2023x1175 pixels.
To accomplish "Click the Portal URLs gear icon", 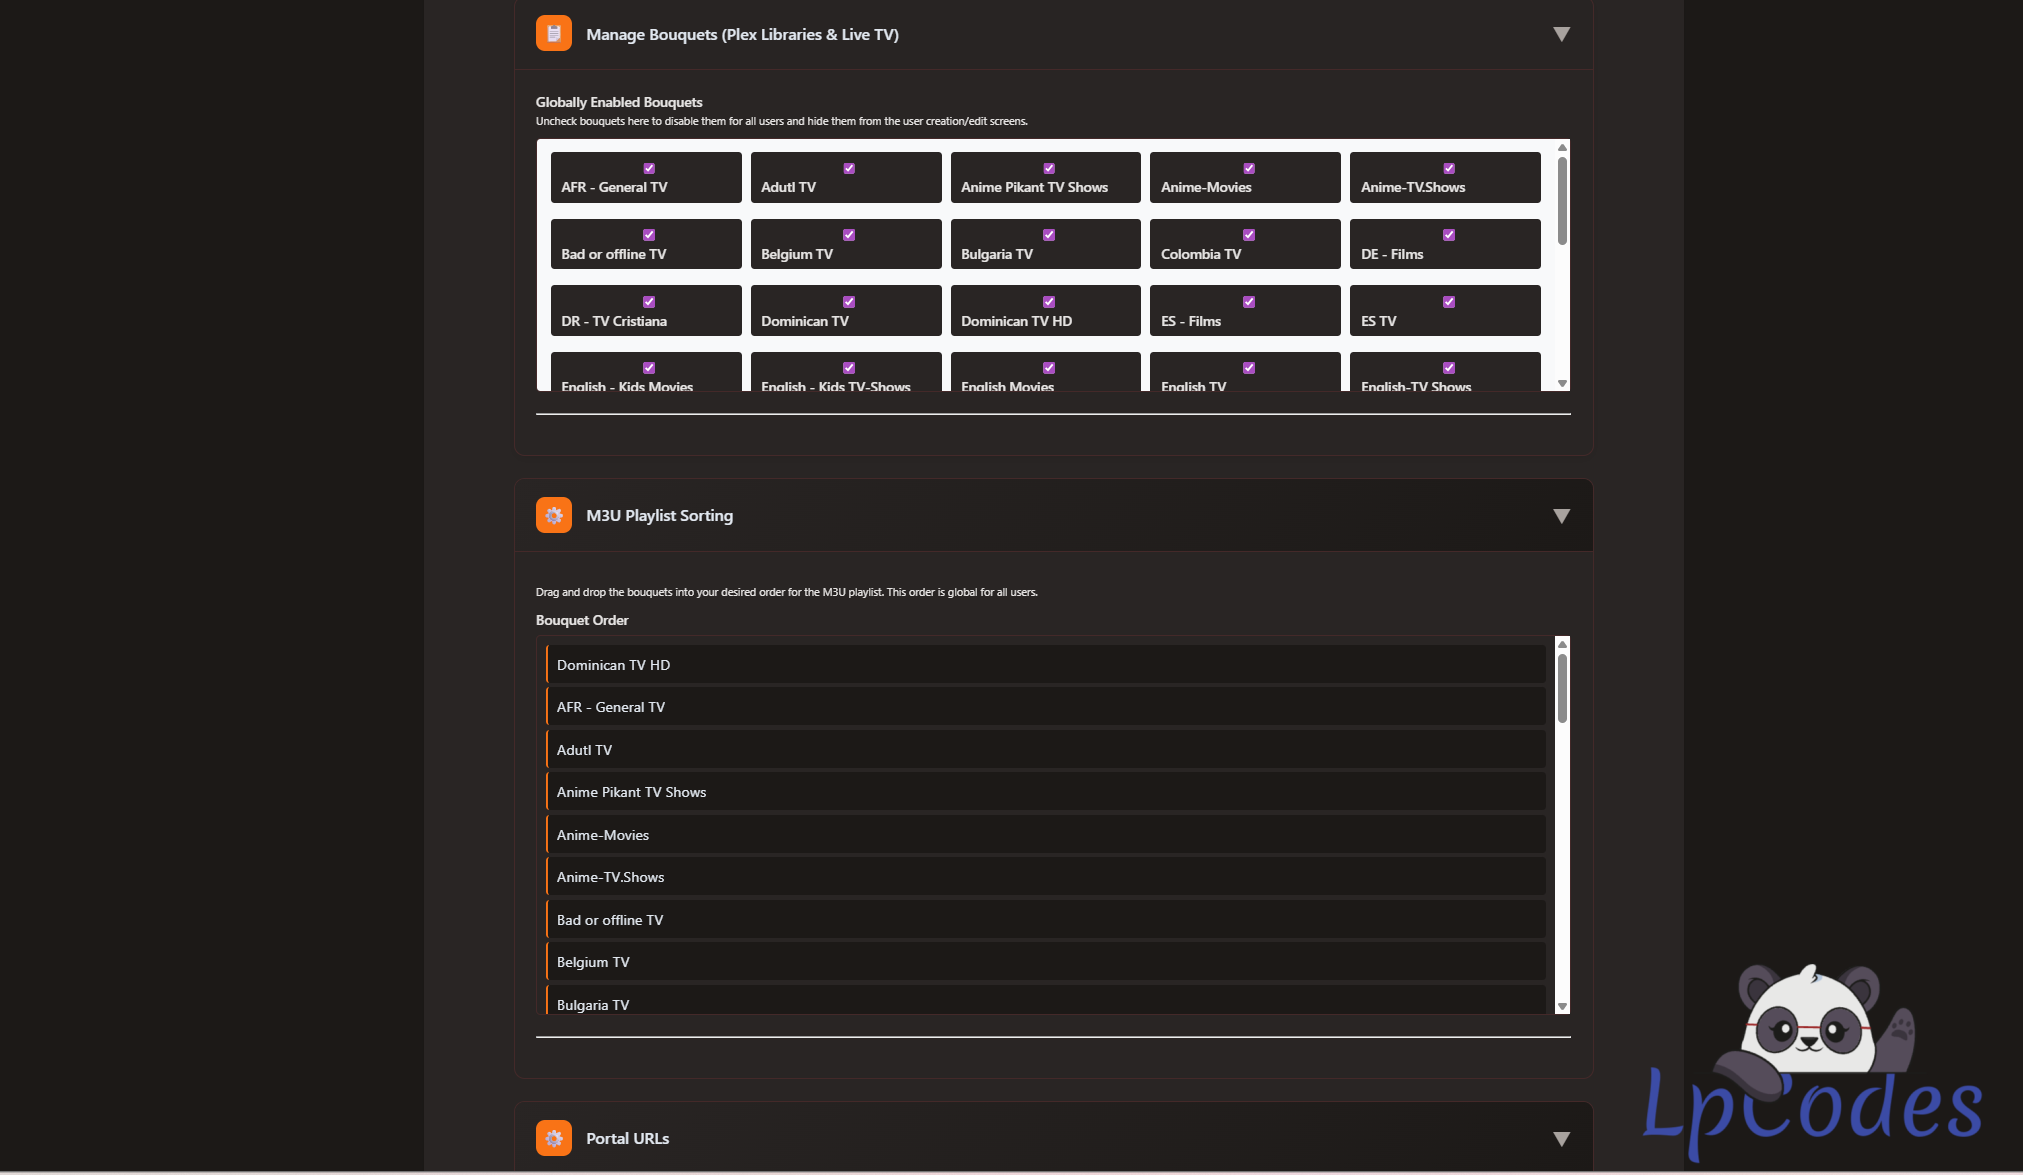I will (x=553, y=1138).
